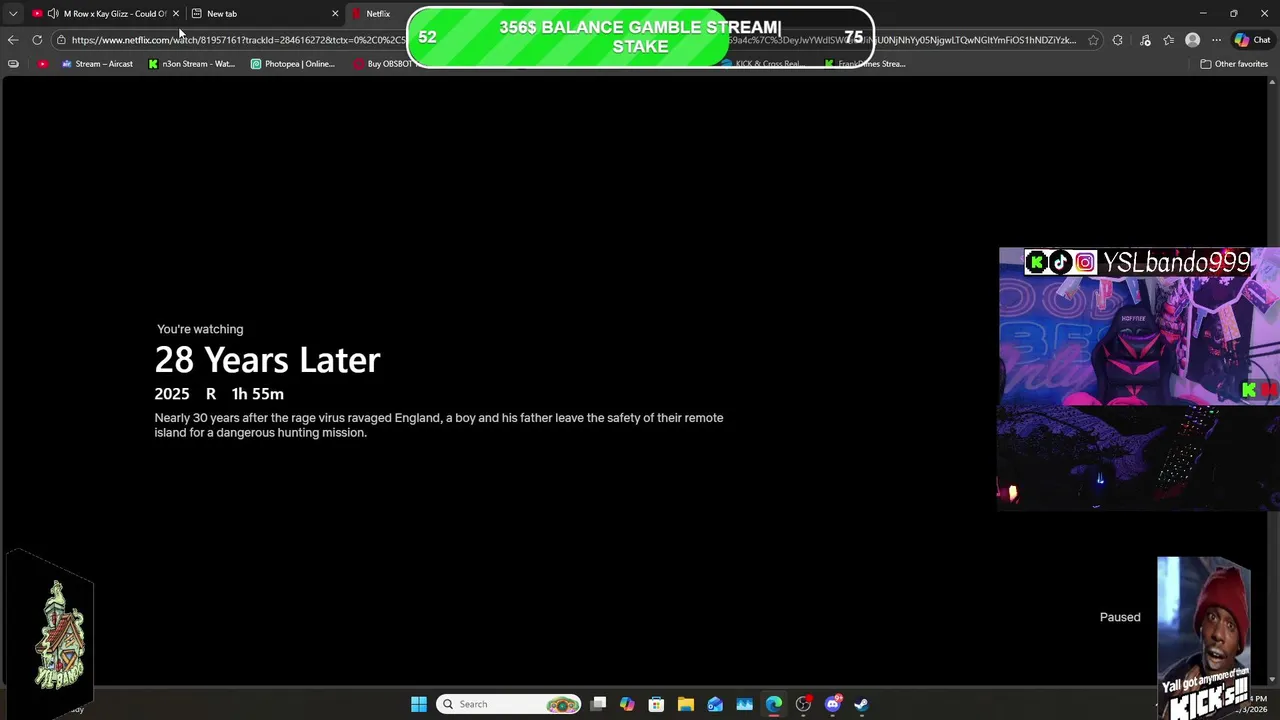The height and width of the screenshot is (720, 1280).
Task: Open Task View on the taskbar
Action: tap(598, 704)
